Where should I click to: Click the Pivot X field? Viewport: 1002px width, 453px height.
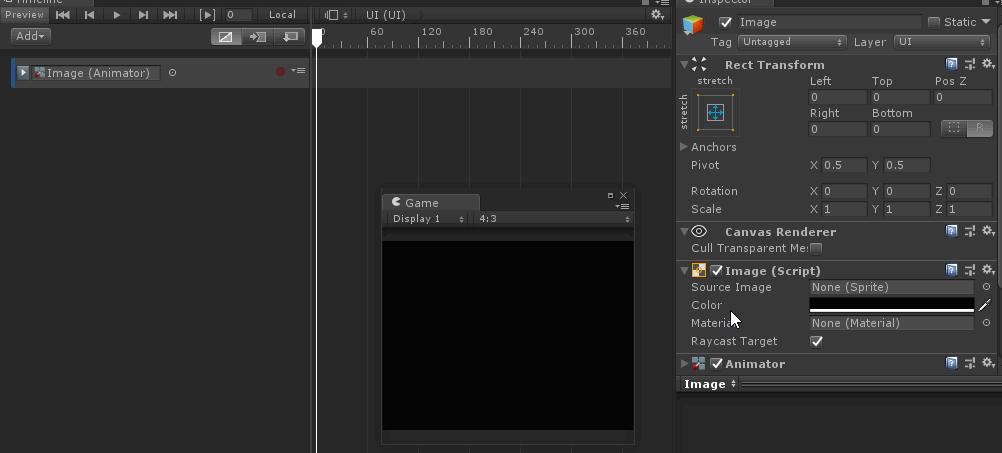(x=844, y=165)
